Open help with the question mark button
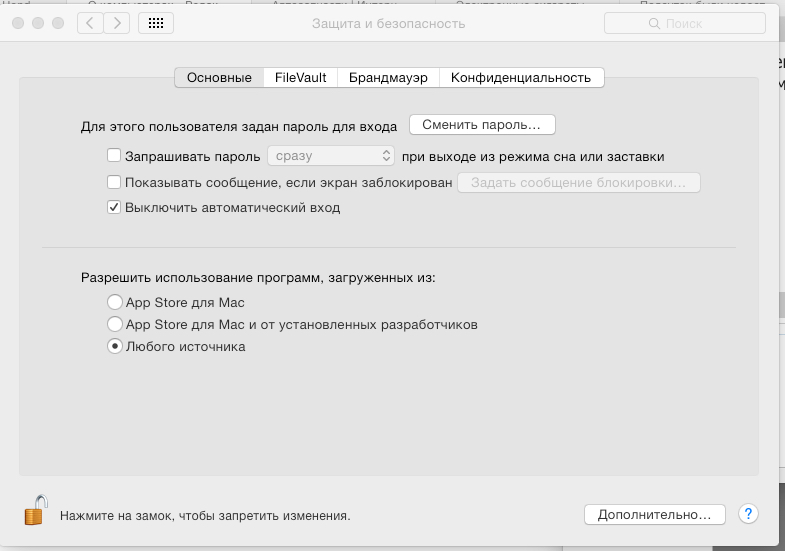 (748, 514)
